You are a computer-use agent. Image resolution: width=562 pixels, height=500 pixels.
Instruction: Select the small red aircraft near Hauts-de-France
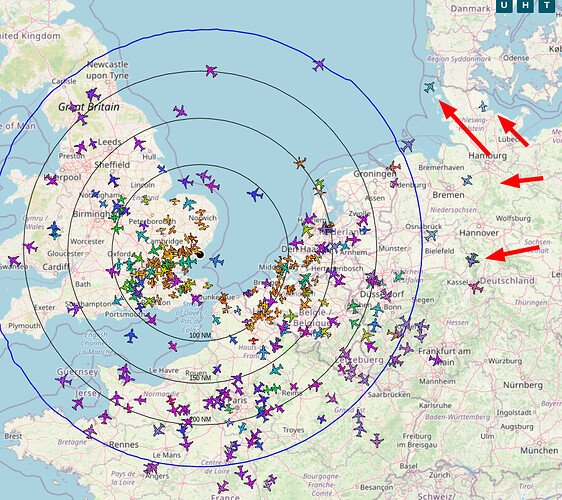253,341
